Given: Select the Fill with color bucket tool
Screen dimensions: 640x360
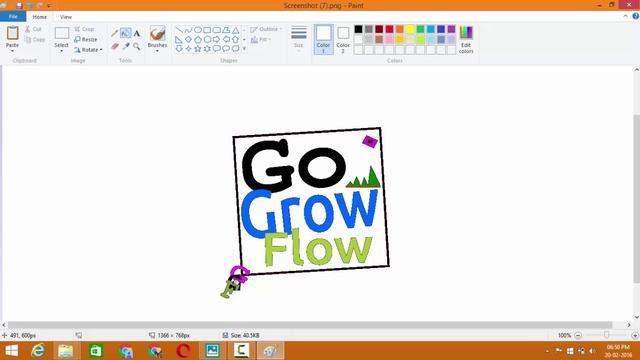Looking at the screenshot, I should click(x=126, y=33).
